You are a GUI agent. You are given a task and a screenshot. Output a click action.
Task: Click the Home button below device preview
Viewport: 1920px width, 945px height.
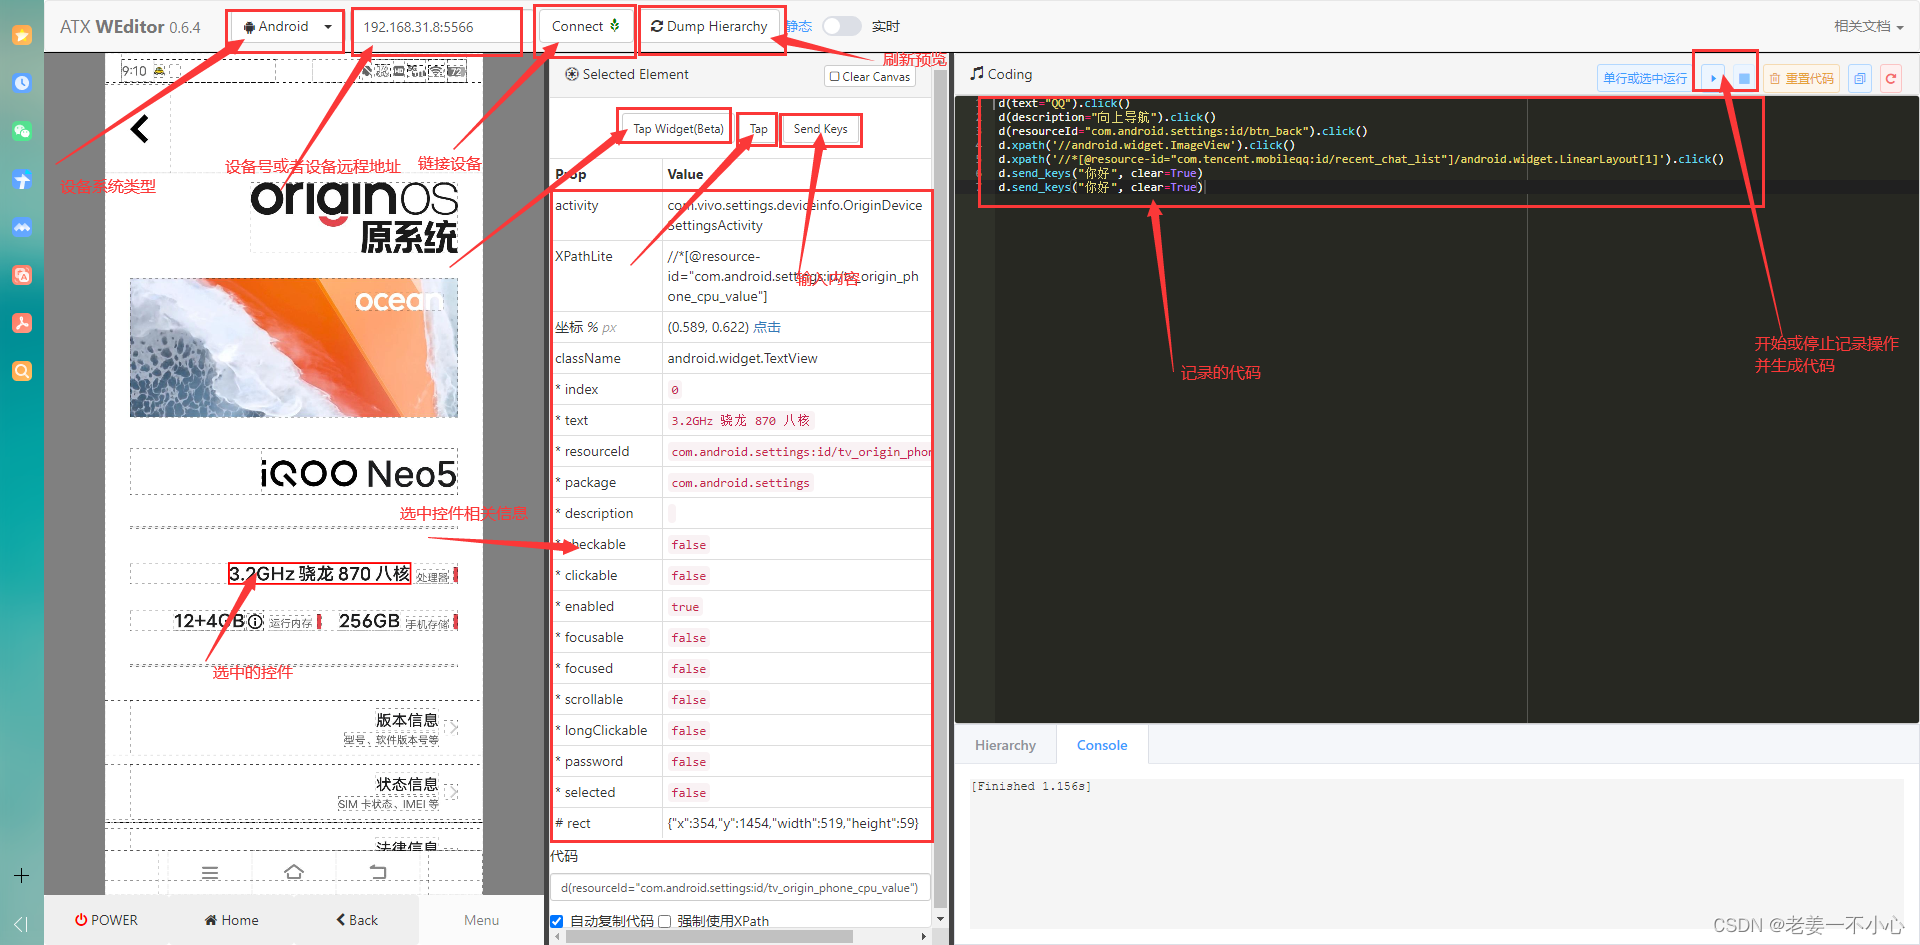tap(231, 920)
